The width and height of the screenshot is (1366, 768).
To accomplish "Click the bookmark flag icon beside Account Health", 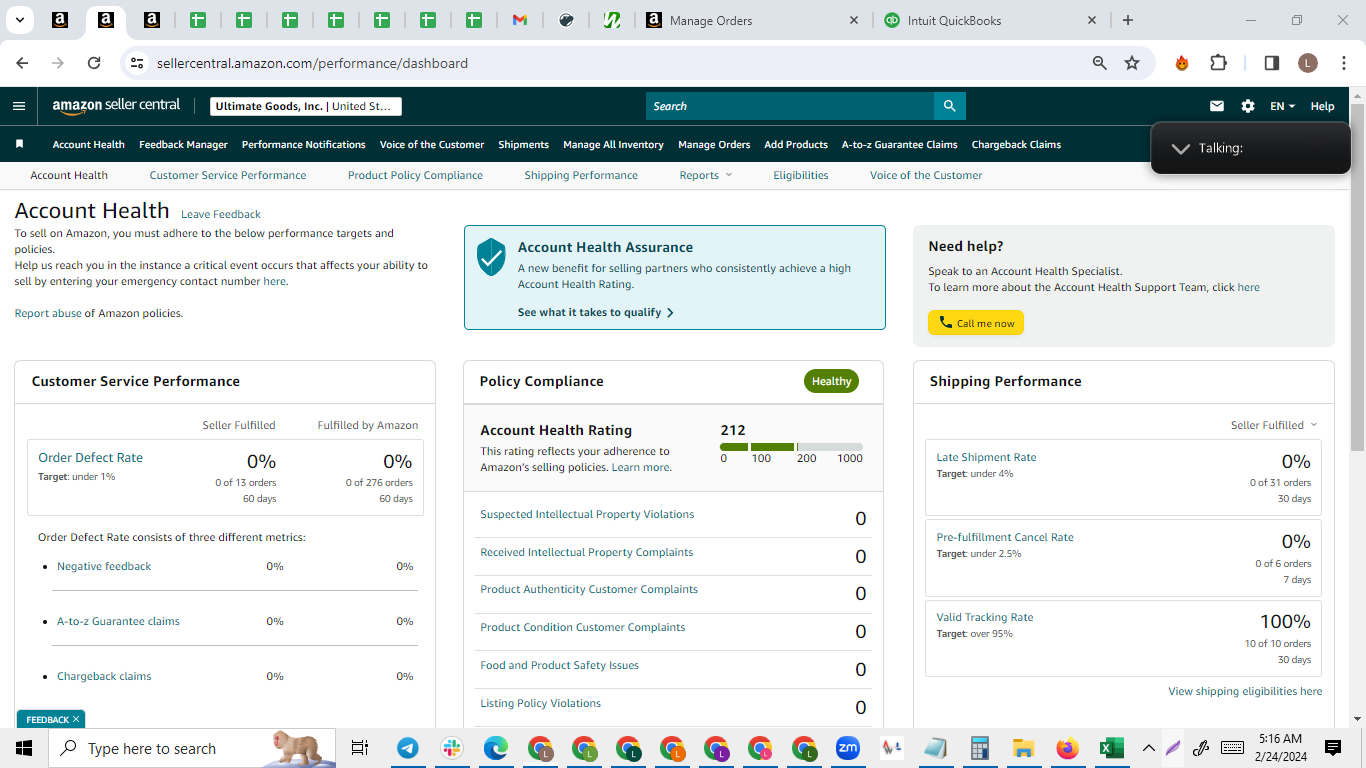I will pyautogui.click(x=19, y=144).
